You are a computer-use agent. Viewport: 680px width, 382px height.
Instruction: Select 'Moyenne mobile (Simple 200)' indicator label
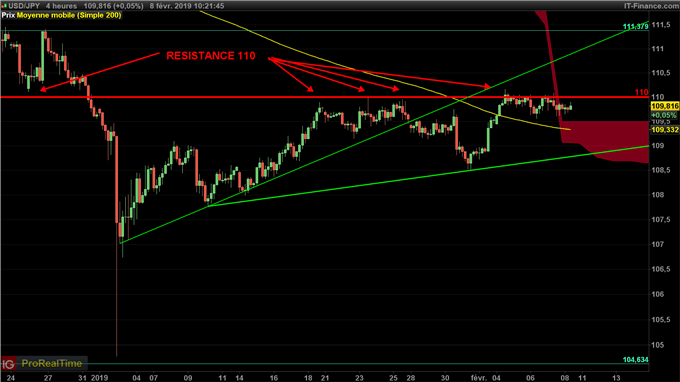pos(69,15)
